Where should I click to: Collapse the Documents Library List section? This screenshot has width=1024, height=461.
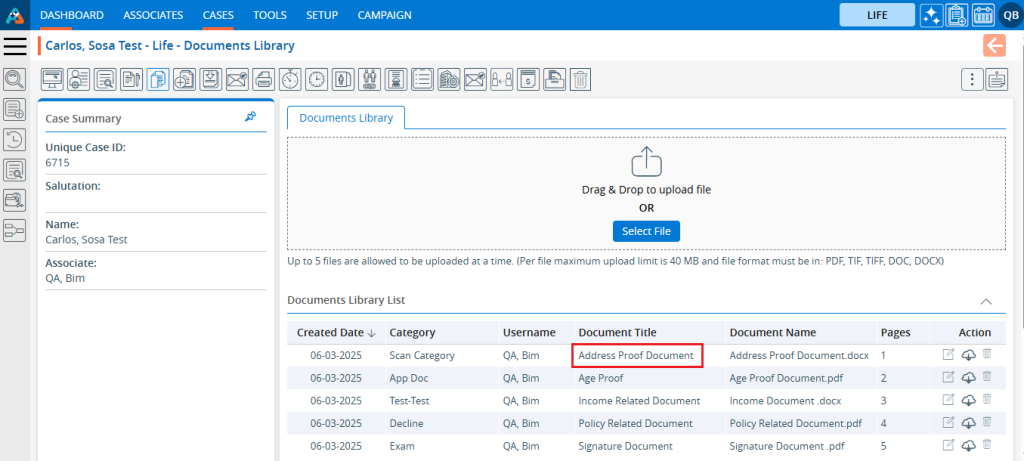986,300
